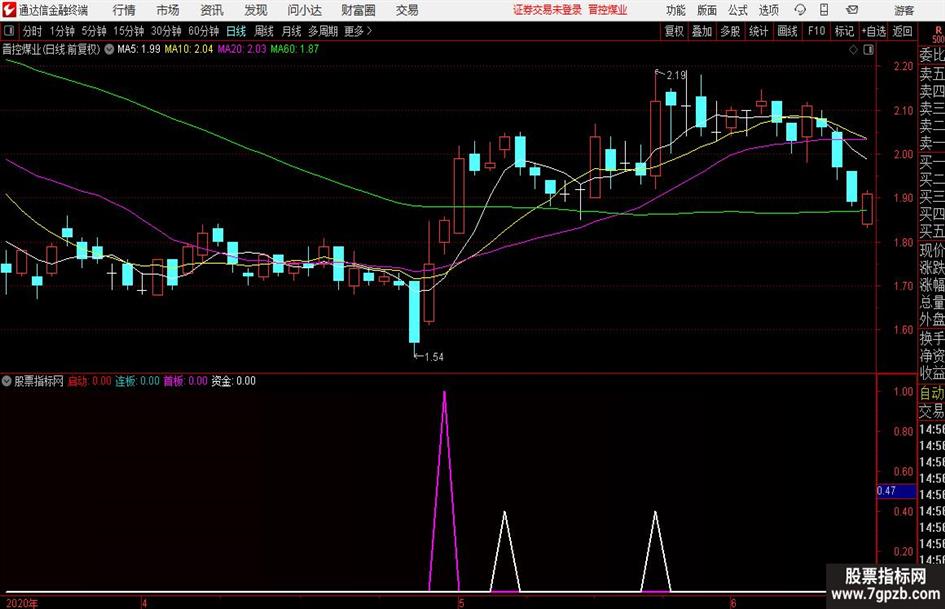This screenshot has height=609, width=945.
Task: Click the 资金: 0.00 indicator value
Action: (x=233, y=381)
